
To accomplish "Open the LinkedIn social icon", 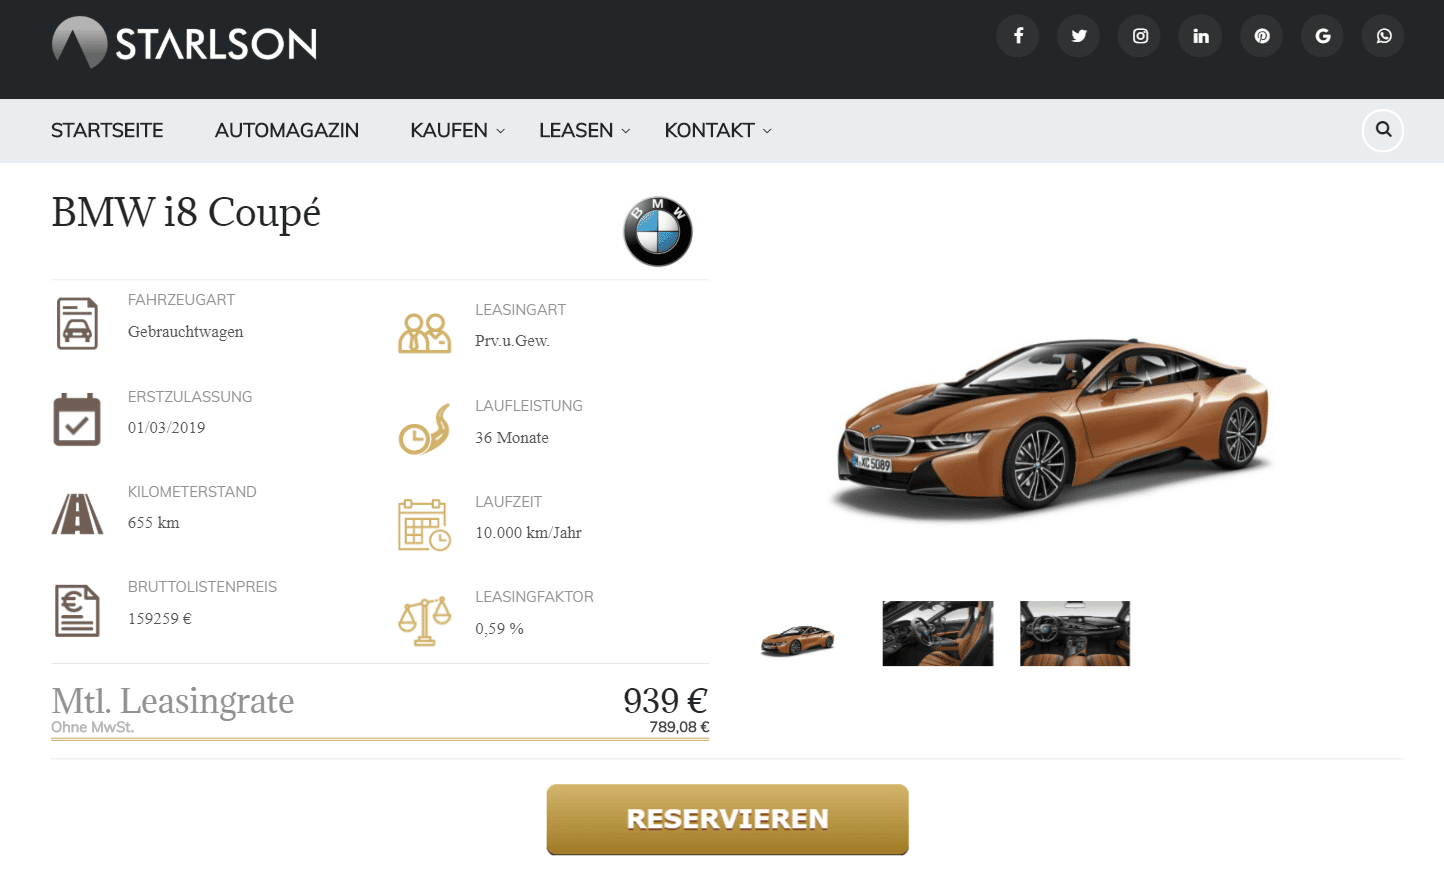I will (1201, 36).
